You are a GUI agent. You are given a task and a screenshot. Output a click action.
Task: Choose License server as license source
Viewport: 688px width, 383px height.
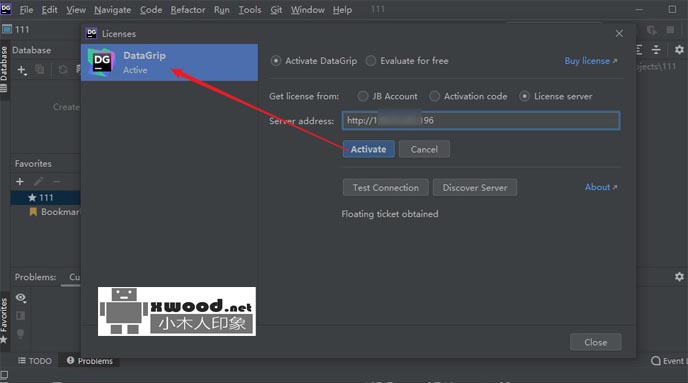(x=524, y=96)
